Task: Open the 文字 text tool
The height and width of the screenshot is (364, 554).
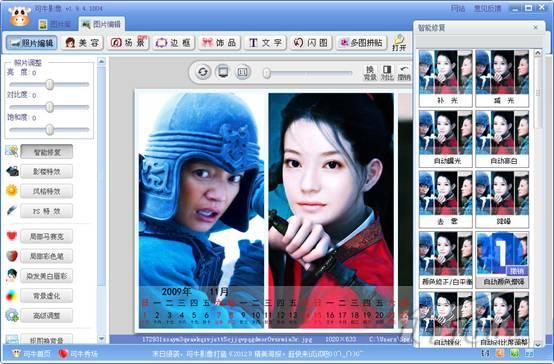Action: [265, 43]
